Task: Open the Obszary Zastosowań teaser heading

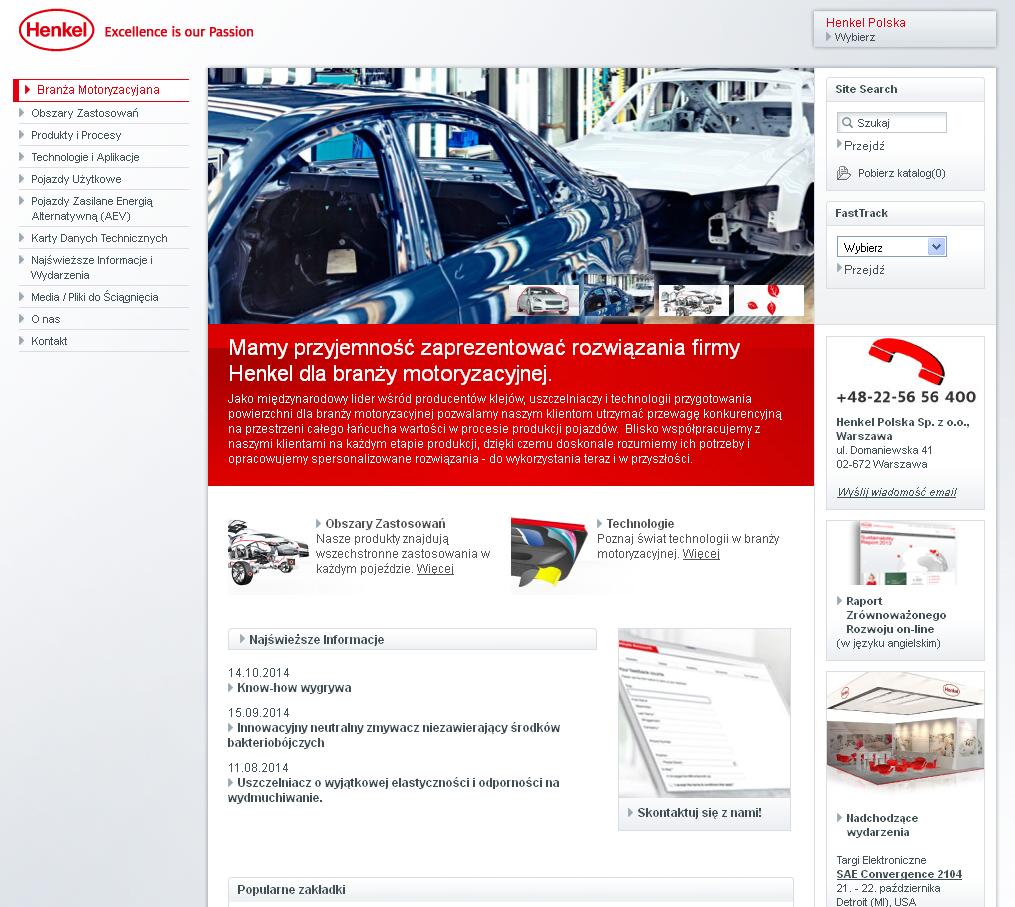Action: pos(385,523)
